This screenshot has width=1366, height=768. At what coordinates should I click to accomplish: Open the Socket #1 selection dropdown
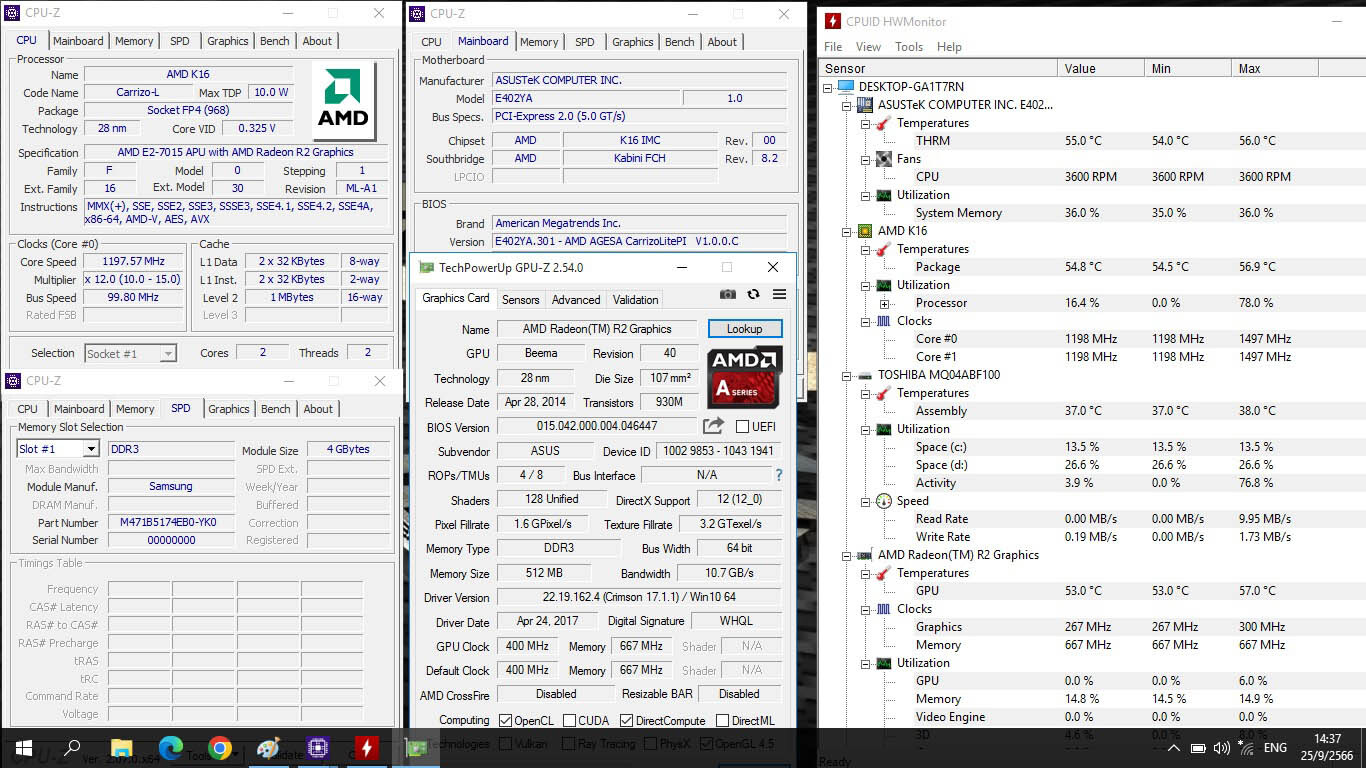click(168, 353)
